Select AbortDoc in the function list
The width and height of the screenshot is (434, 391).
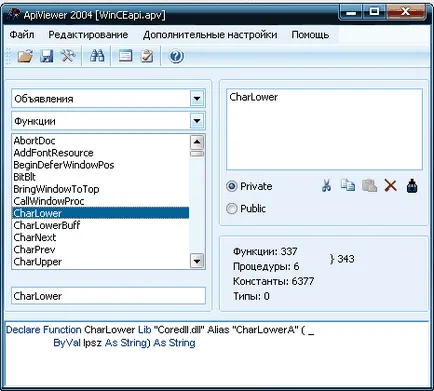pos(100,141)
